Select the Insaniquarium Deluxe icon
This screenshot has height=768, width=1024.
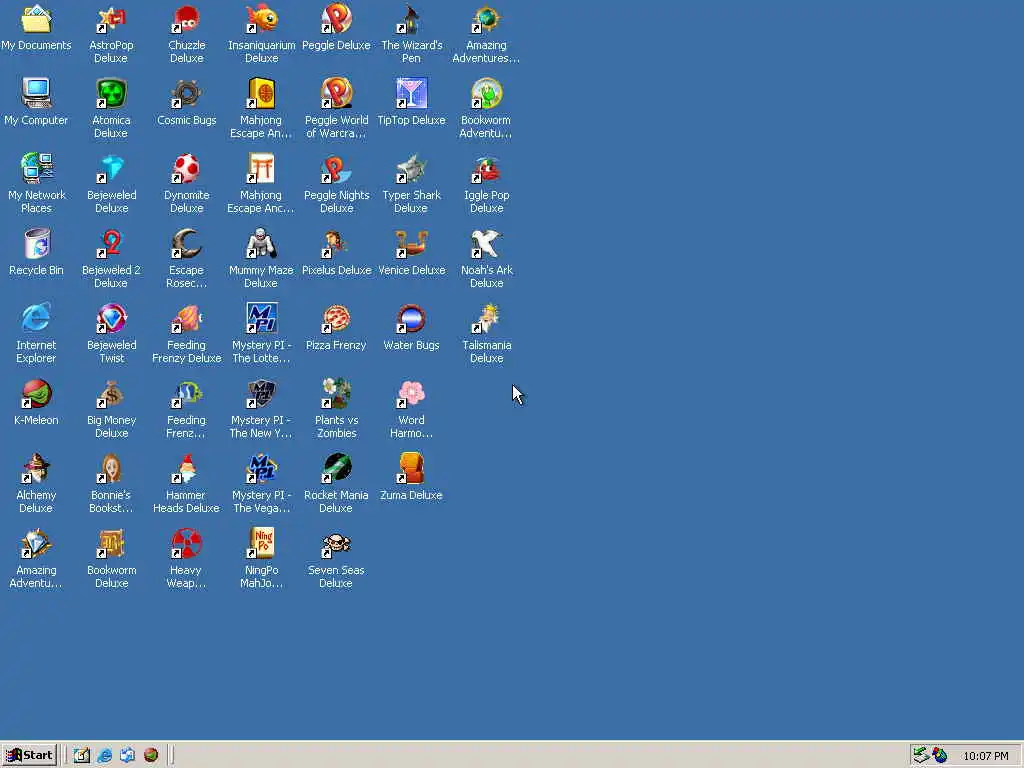[x=261, y=20]
